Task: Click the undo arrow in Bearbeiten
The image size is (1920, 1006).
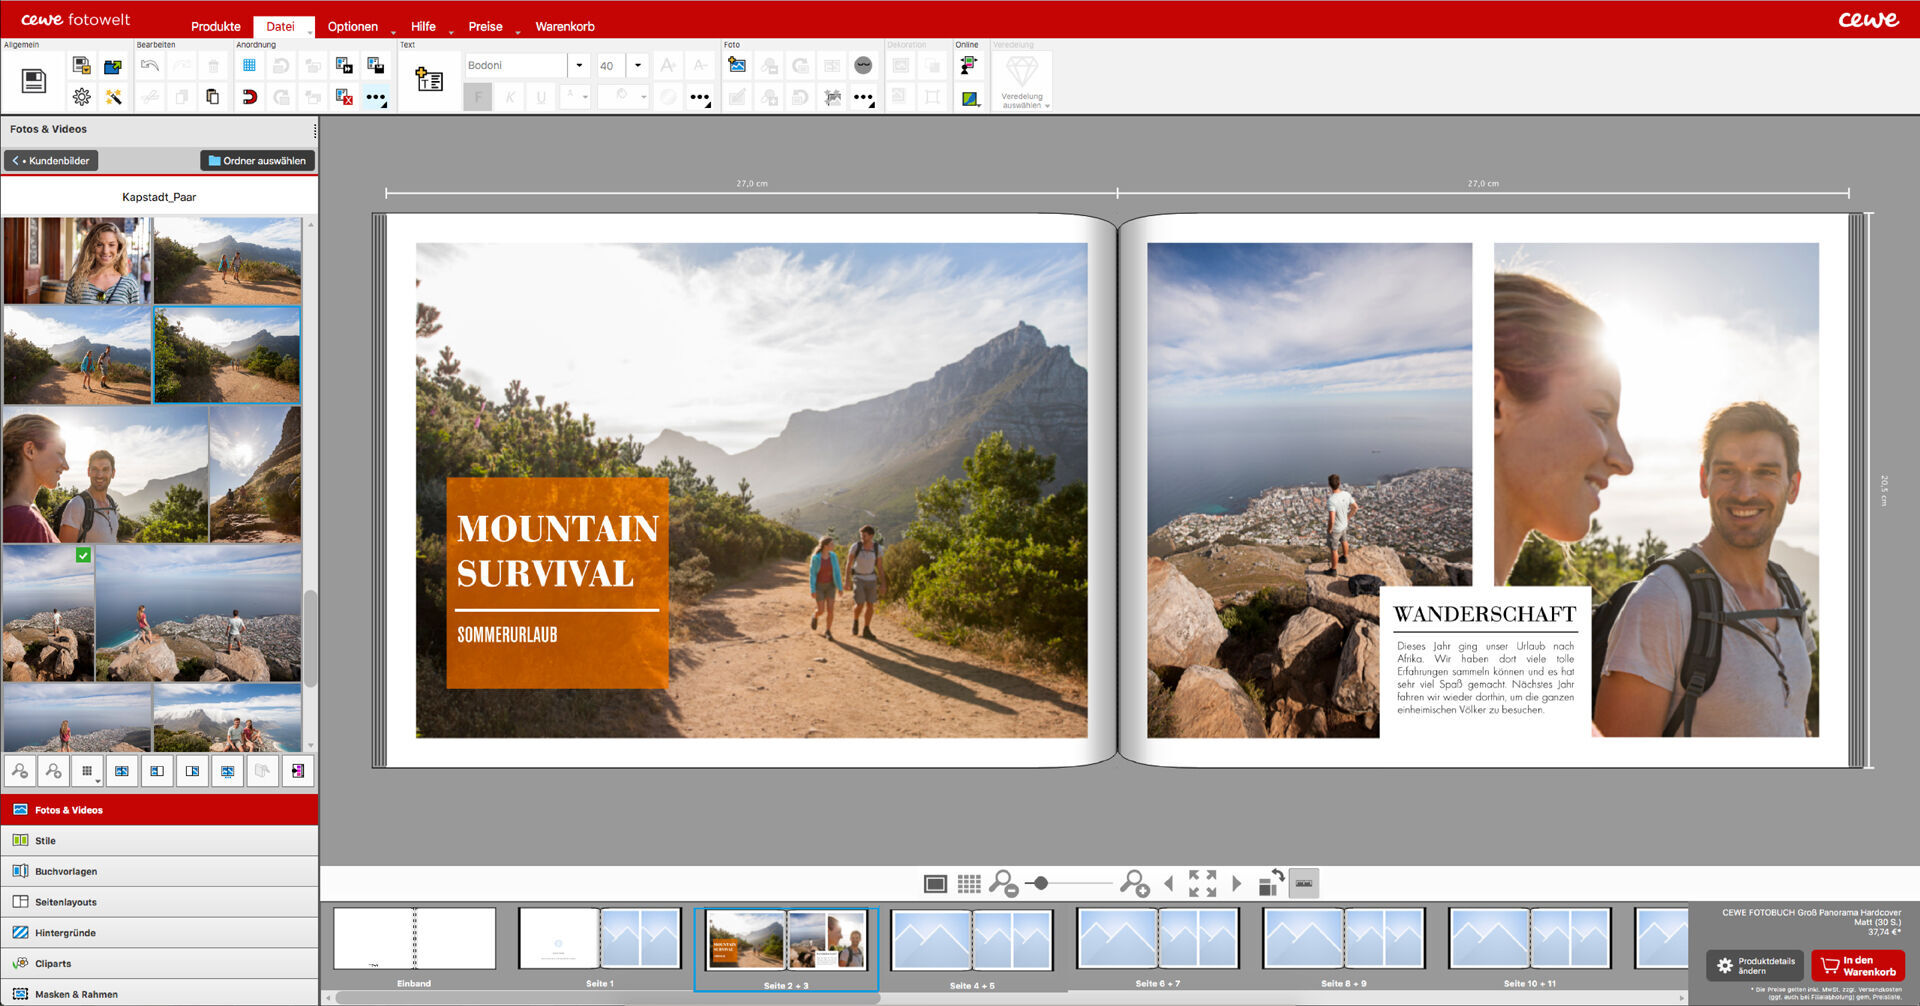Action: click(x=150, y=66)
